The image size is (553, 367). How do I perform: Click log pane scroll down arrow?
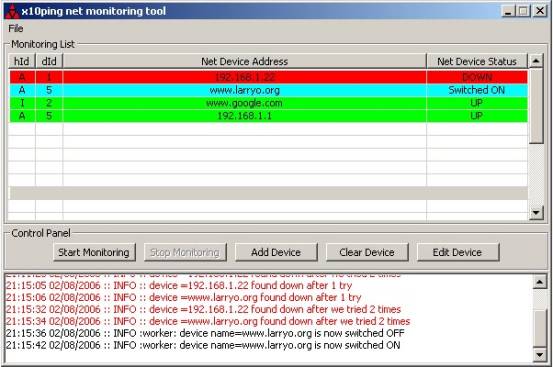click(540, 355)
